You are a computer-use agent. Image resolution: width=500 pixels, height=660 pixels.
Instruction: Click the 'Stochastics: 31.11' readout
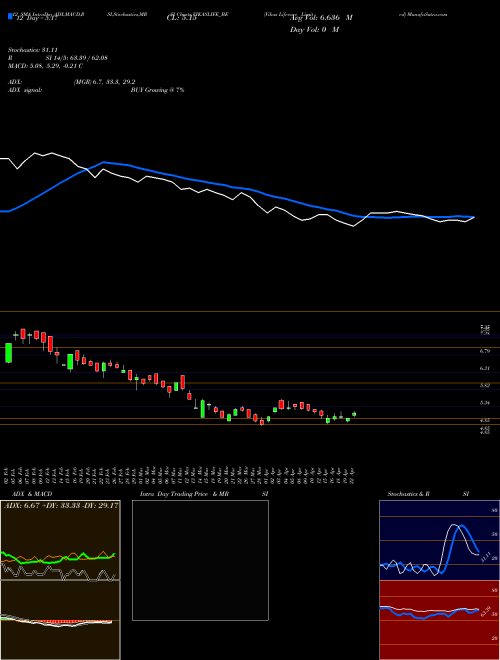click(32, 50)
